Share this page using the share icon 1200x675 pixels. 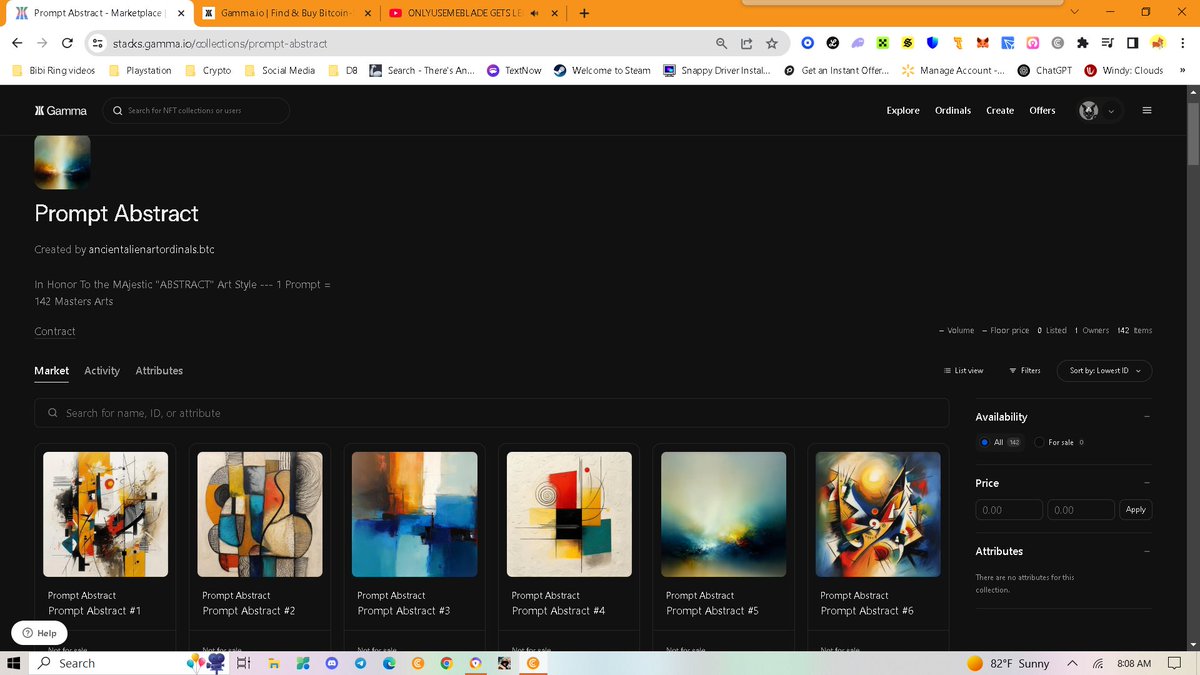747,43
